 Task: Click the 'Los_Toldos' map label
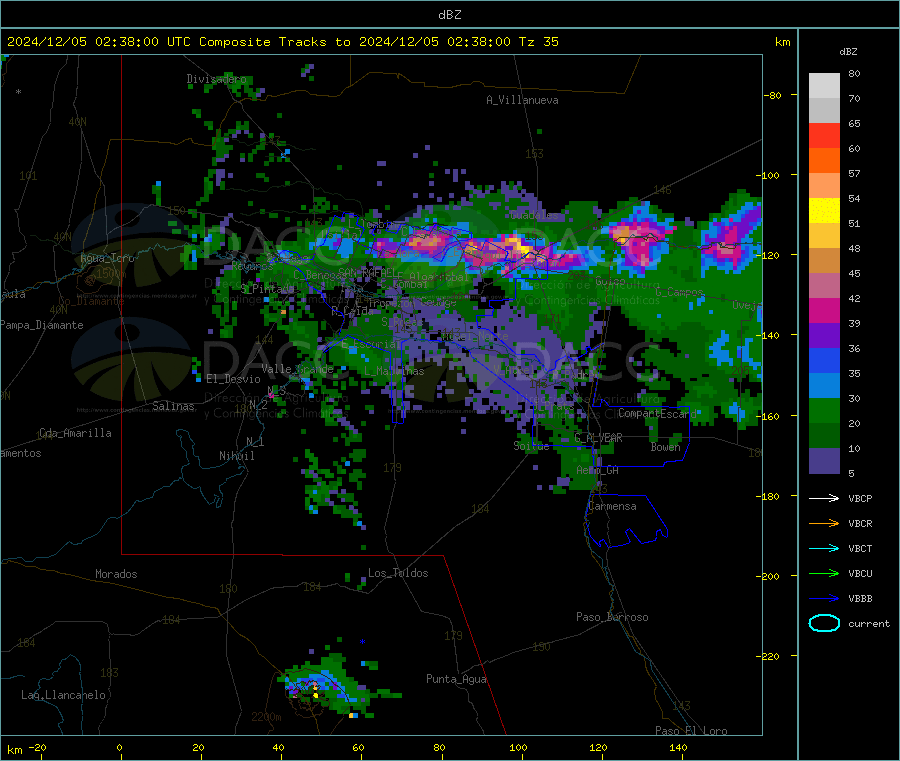(x=398, y=573)
